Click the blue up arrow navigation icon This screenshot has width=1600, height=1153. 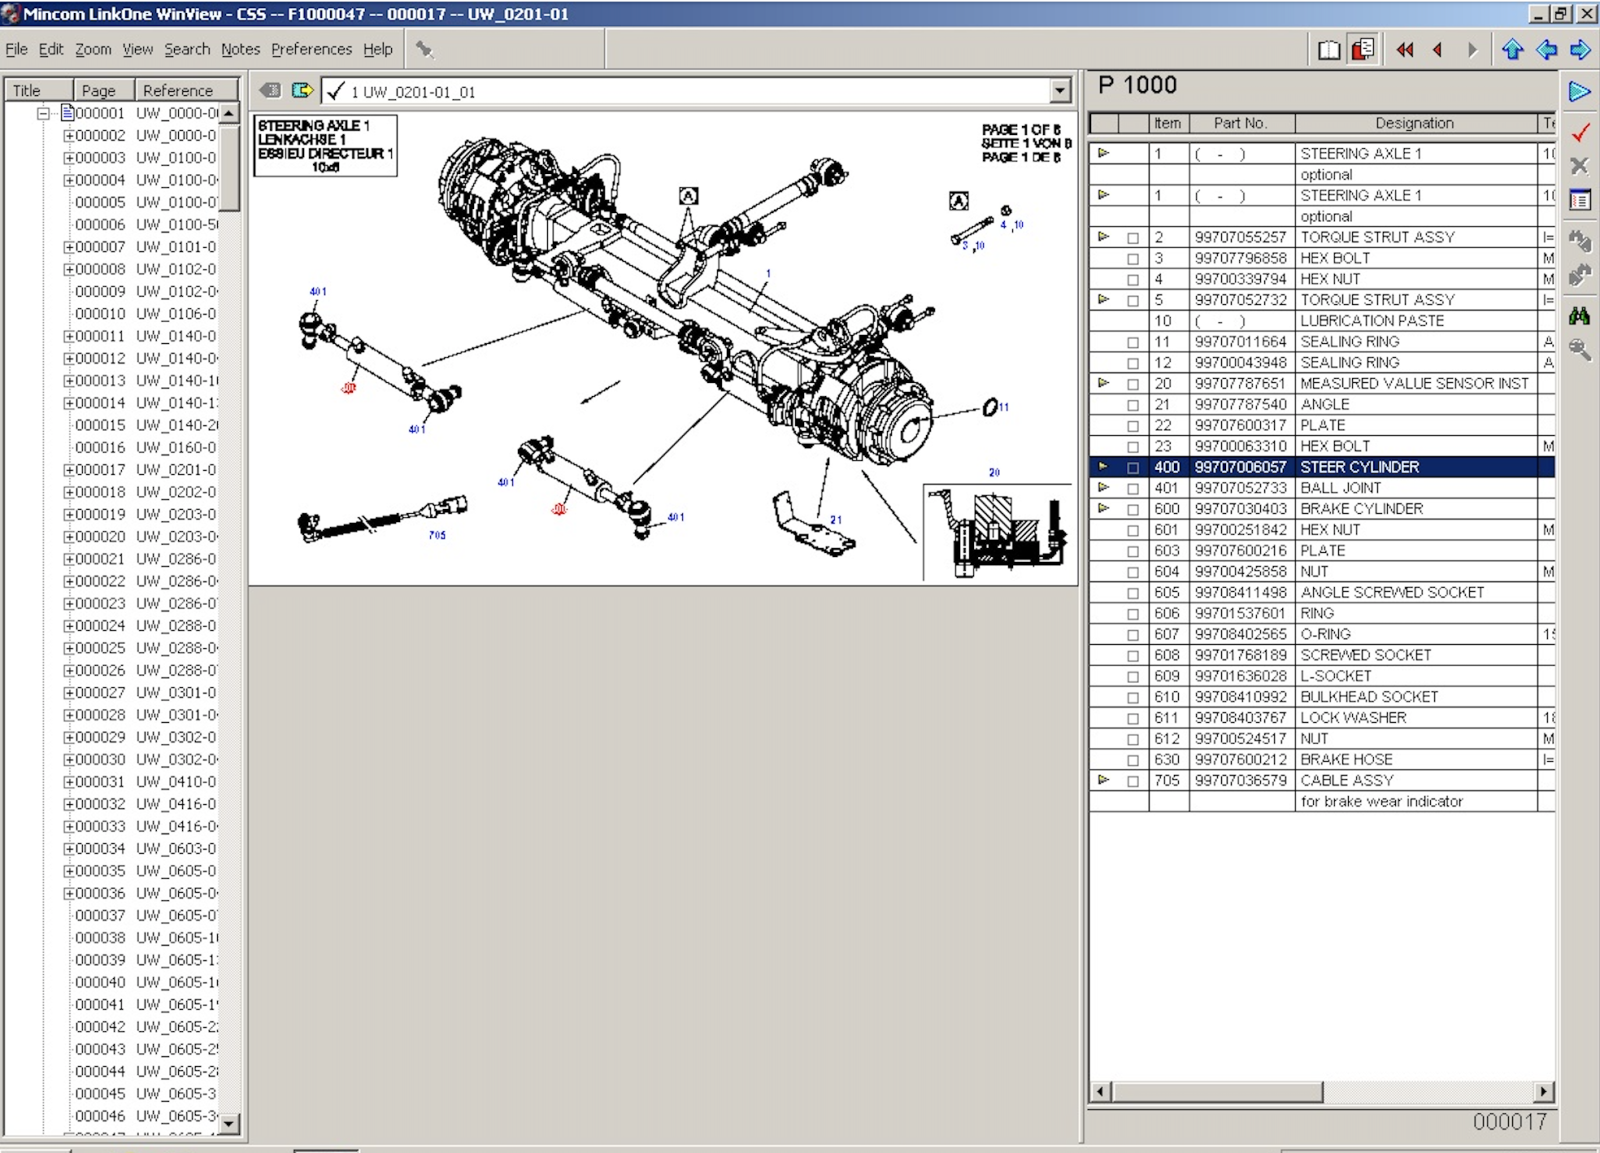pos(1512,50)
